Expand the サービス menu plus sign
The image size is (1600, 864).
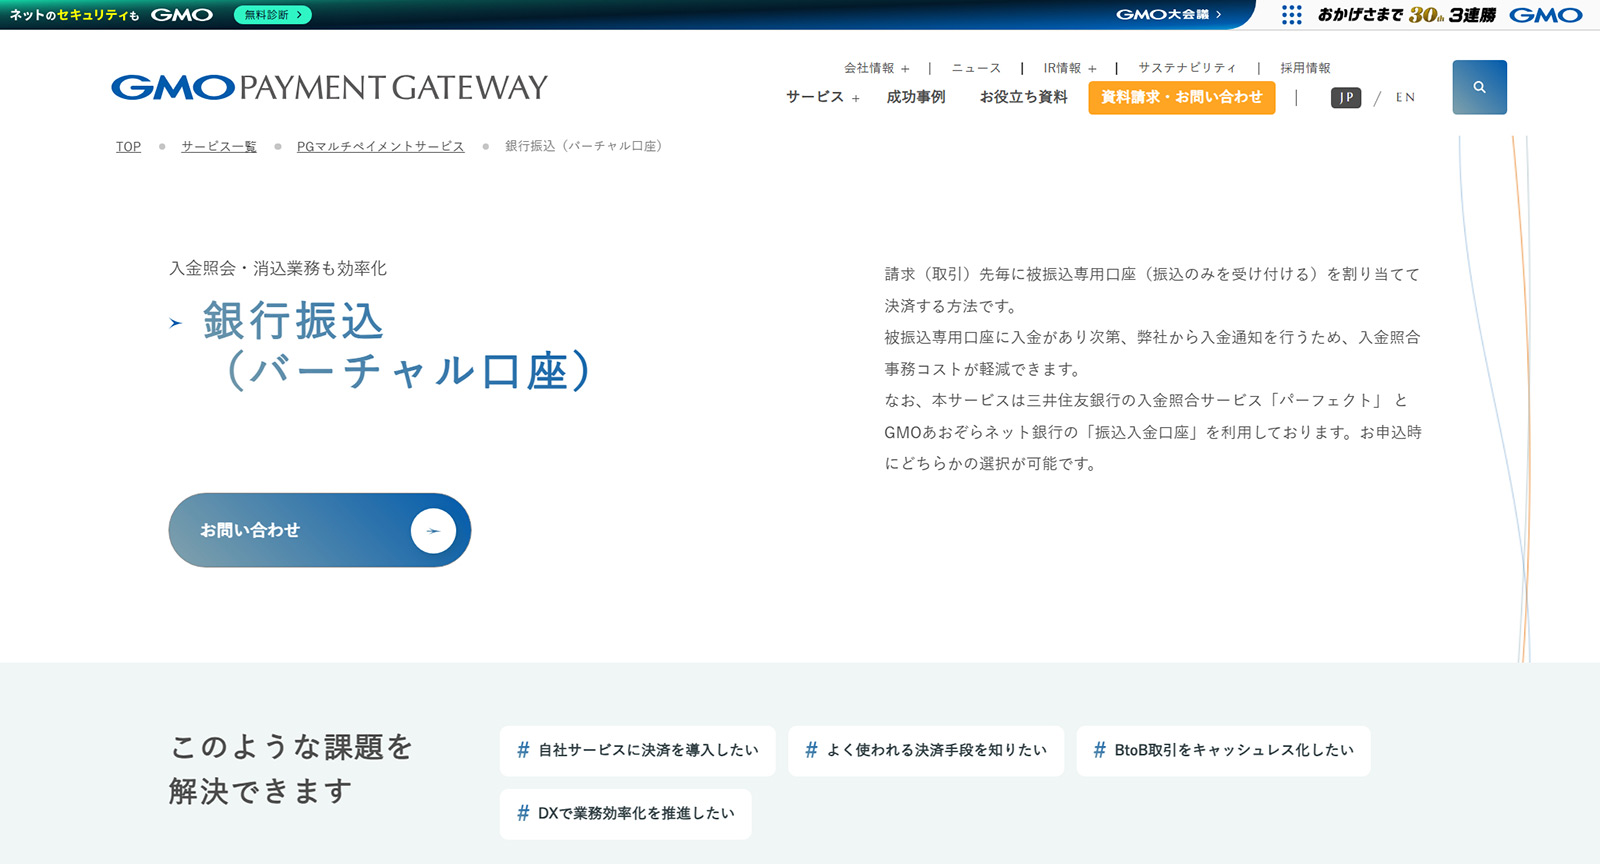point(856,98)
